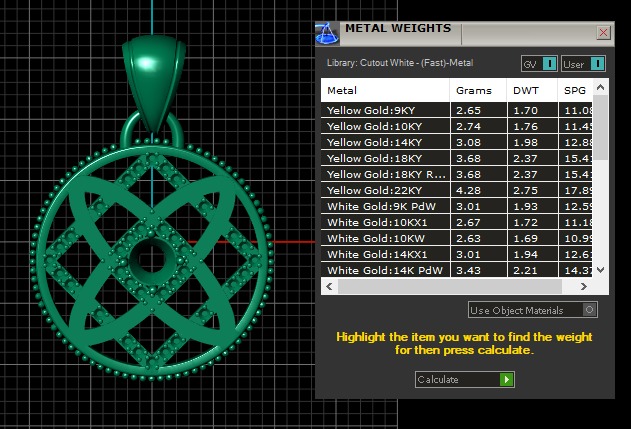Click the 2.21 DWT value for 14K PdW
The width and height of the screenshot is (631, 429).
525,270
